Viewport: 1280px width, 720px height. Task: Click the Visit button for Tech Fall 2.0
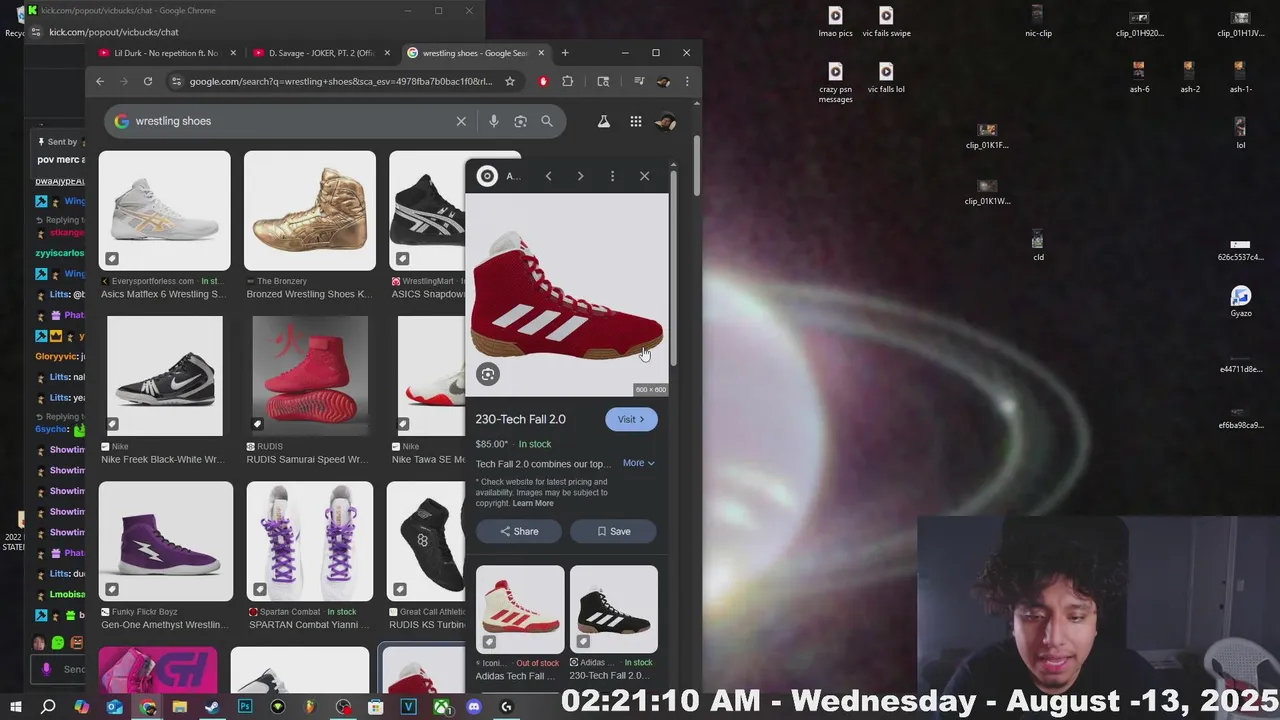pyautogui.click(x=631, y=419)
